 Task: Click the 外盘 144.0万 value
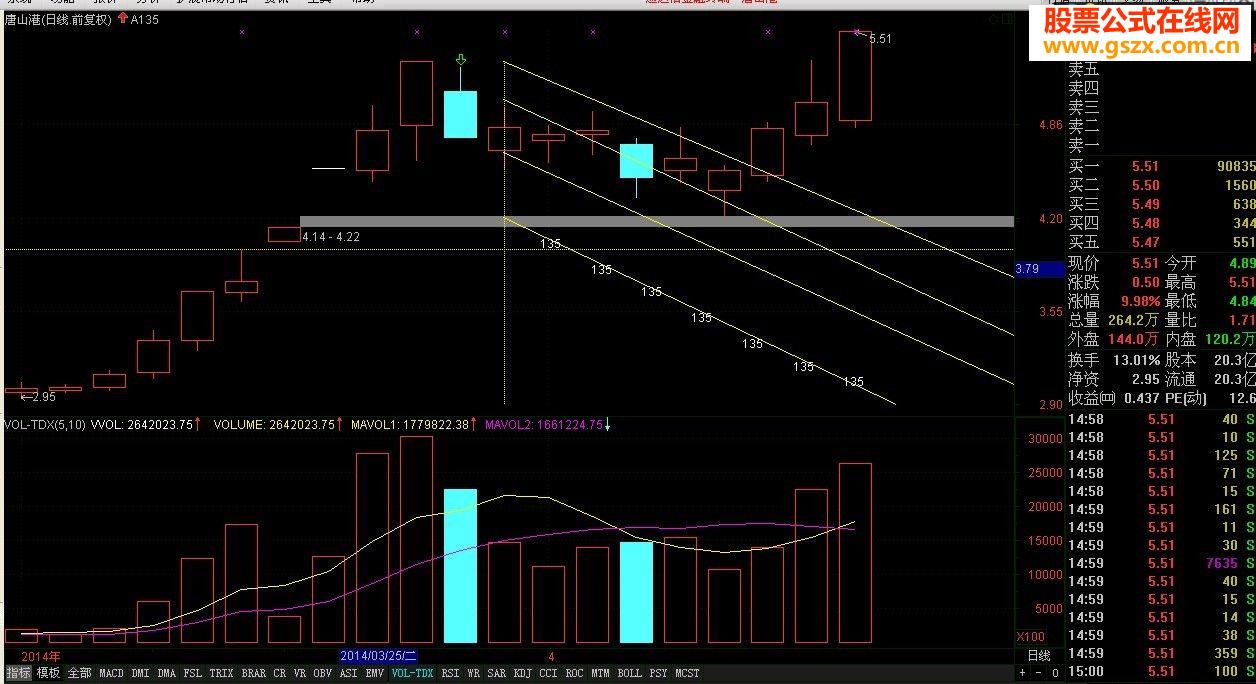(1134, 340)
